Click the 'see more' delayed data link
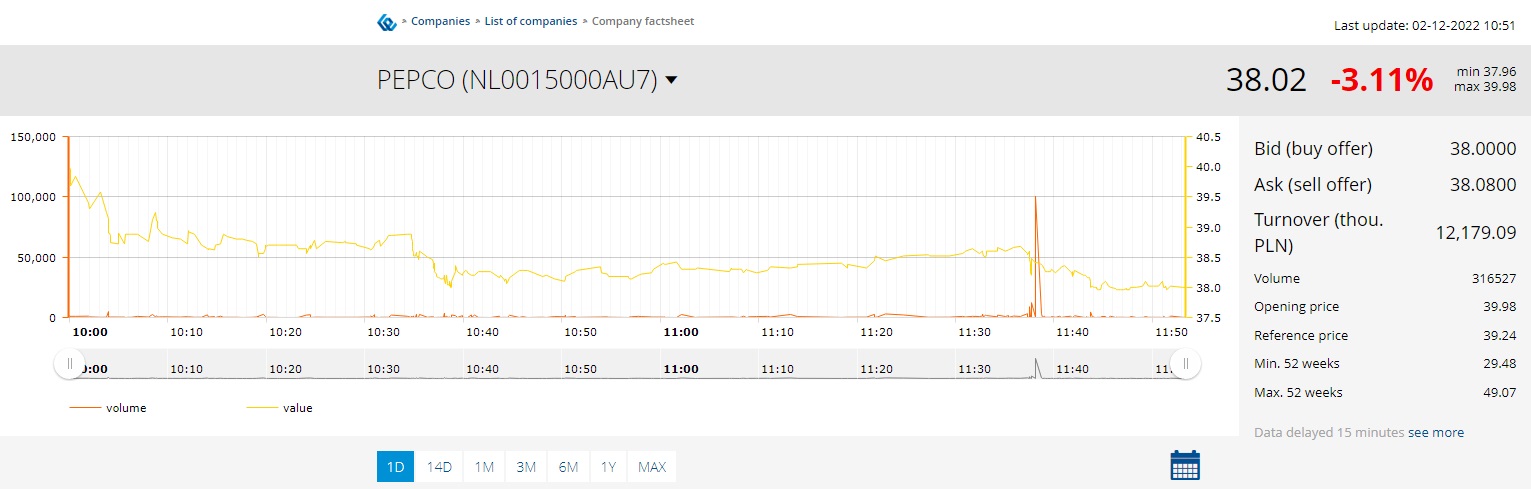 [x=1435, y=433]
